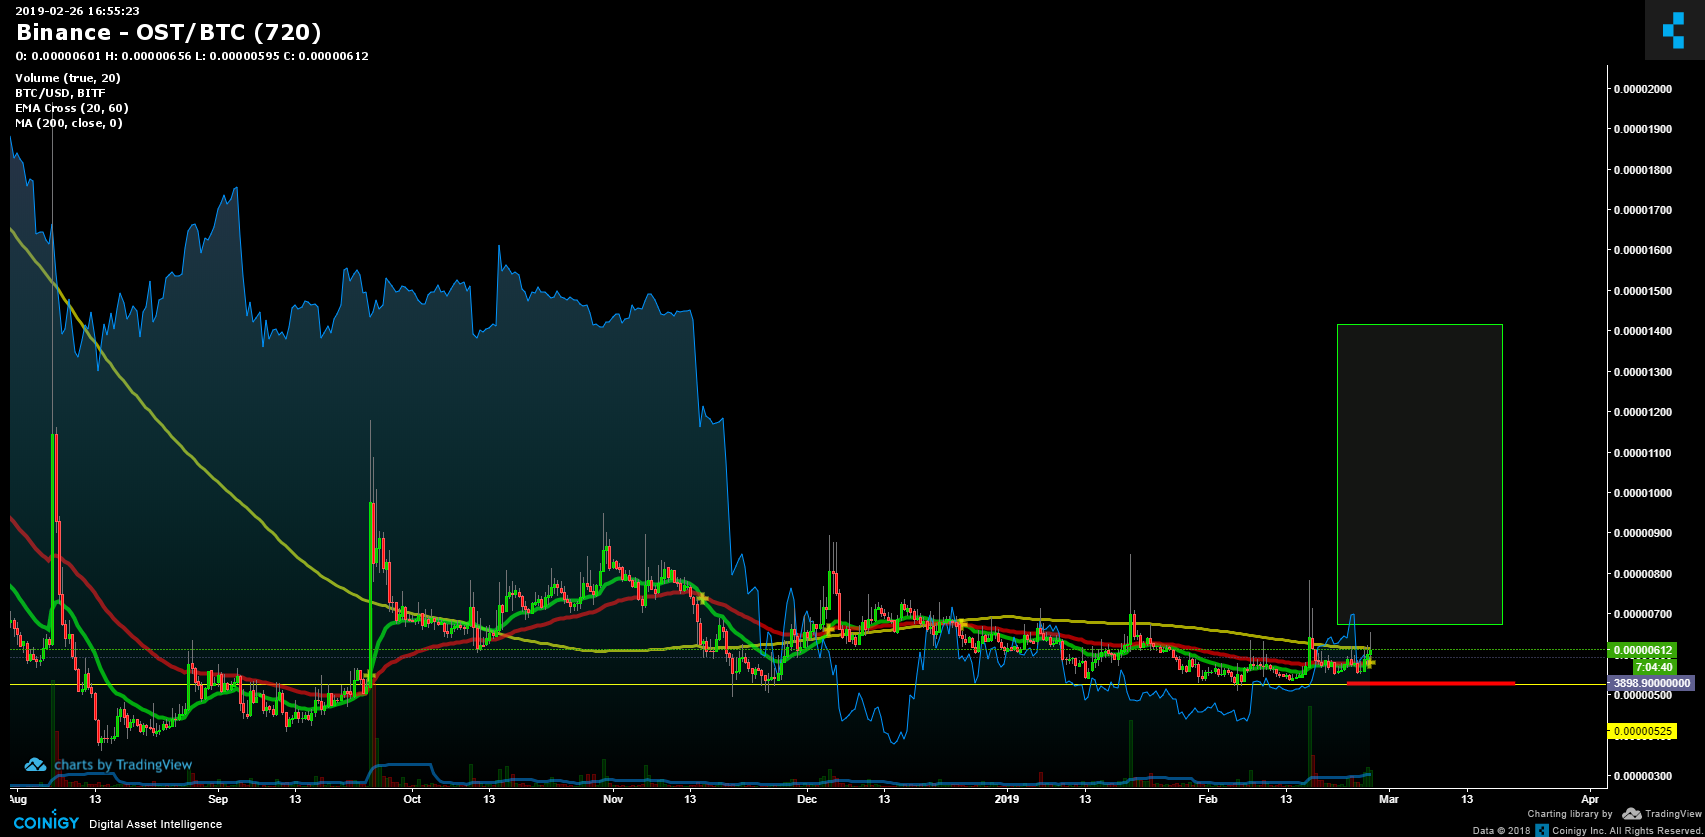The height and width of the screenshot is (837, 1705).
Task: Click the 0.00001000 price scale label
Action: pyautogui.click(x=1642, y=493)
